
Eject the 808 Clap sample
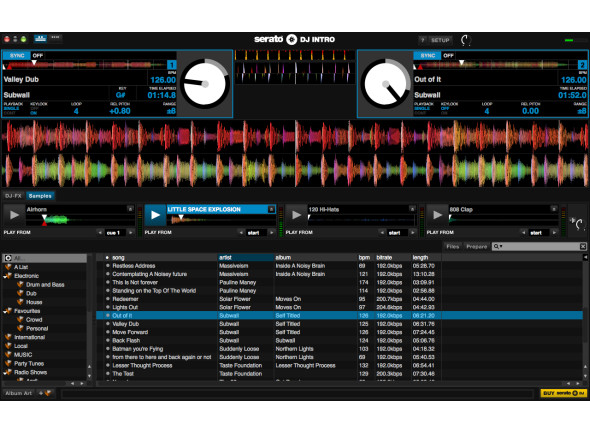pos(554,209)
